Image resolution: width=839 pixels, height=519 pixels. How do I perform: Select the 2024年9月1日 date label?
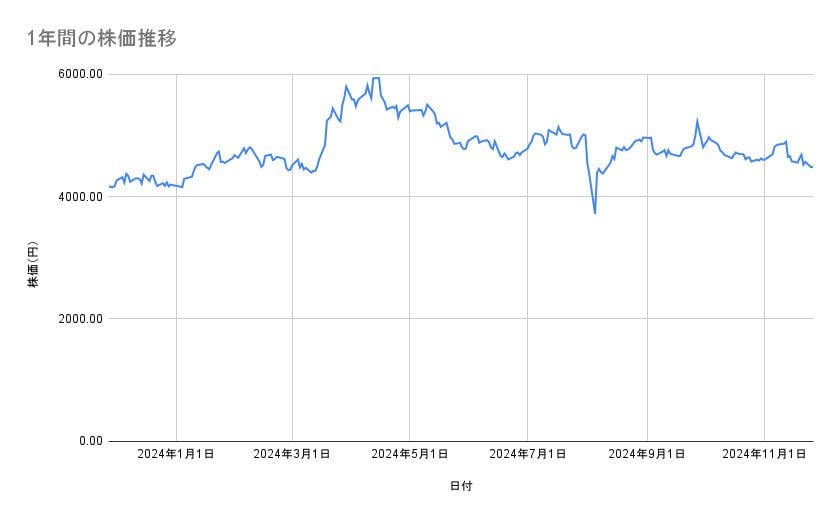647,454
